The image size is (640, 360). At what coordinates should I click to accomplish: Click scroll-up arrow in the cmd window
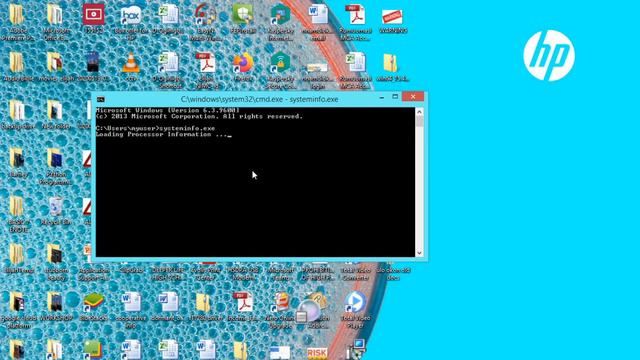pyautogui.click(x=419, y=112)
